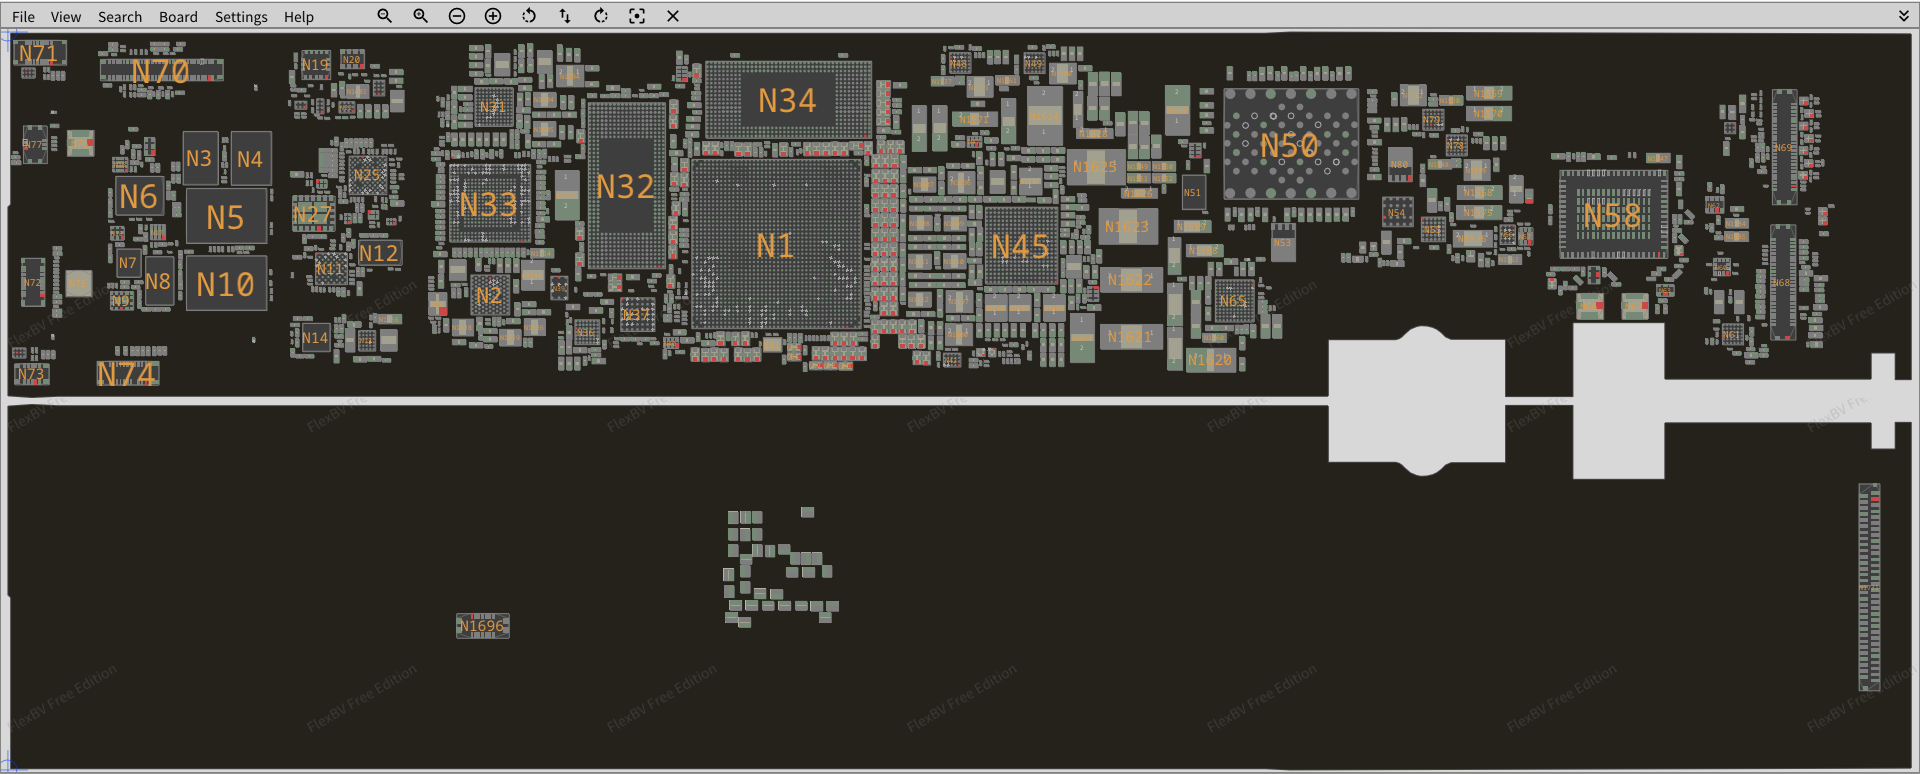Open the File menu
The image size is (1920, 774).
click(x=23, y=17)
